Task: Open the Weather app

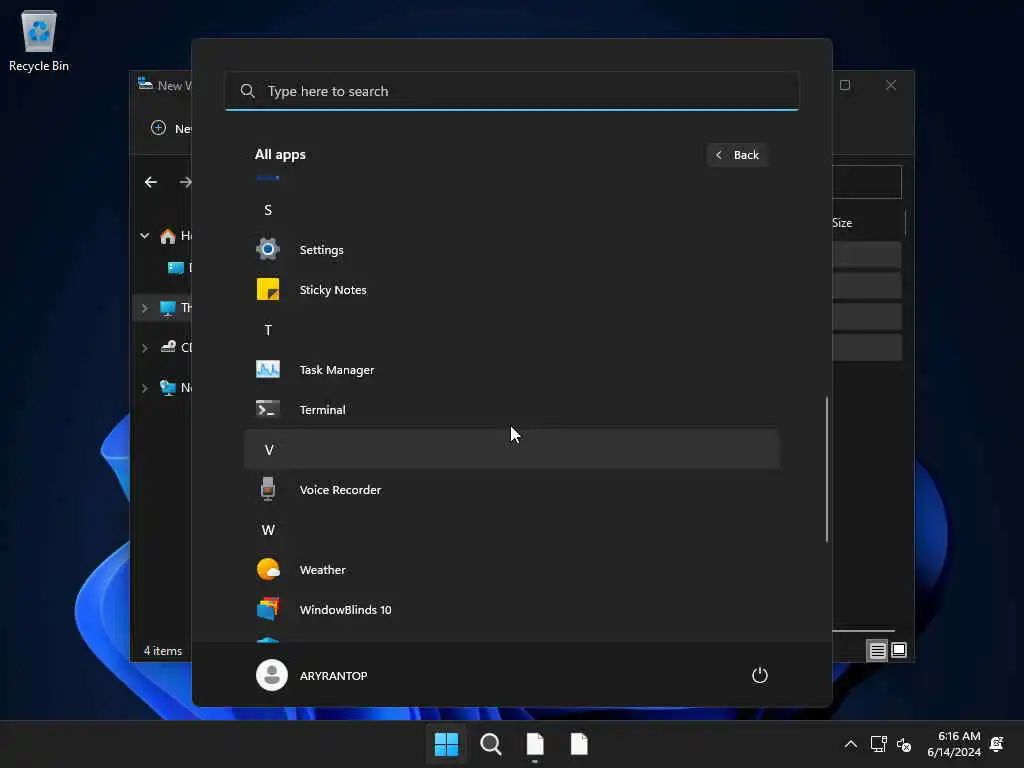Action: (x=511, y=569)
